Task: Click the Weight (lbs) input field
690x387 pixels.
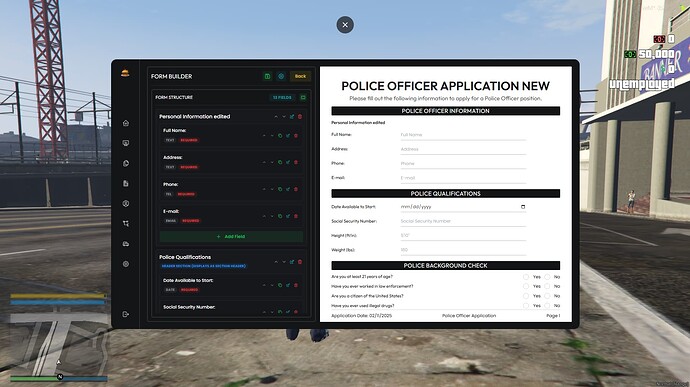Action: pos(463,250)
